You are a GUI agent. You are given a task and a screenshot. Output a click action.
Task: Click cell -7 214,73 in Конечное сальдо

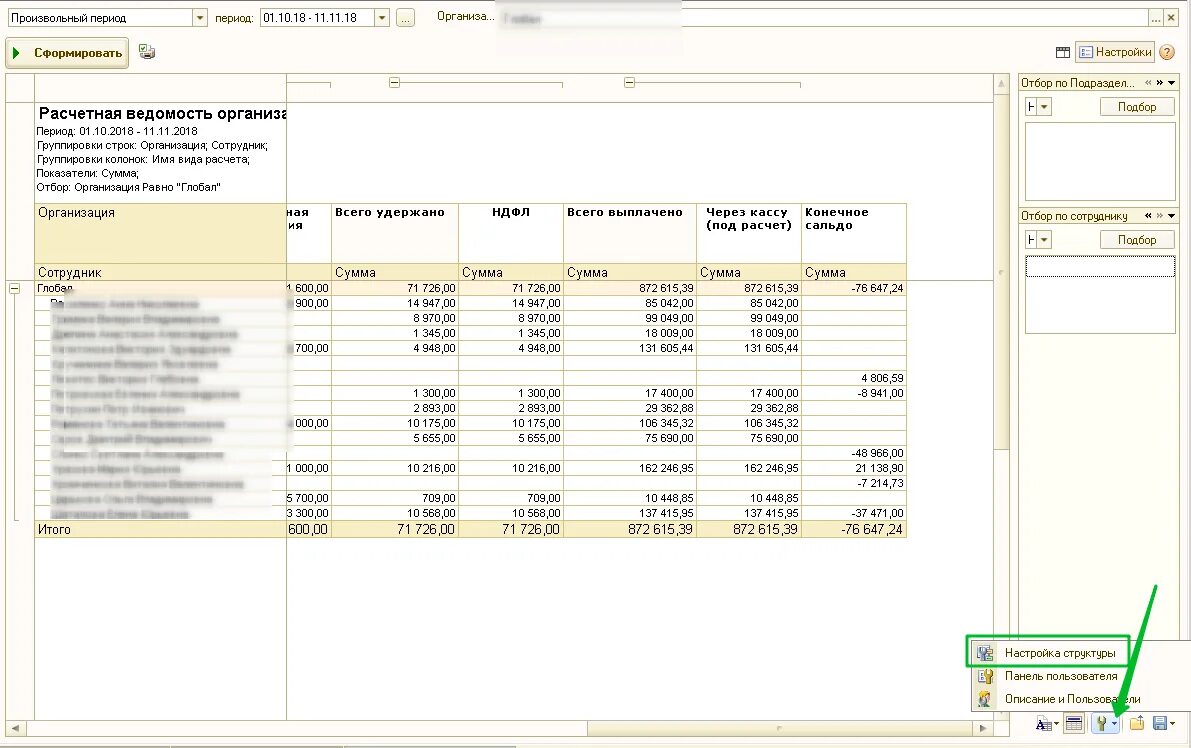(854, 483)
